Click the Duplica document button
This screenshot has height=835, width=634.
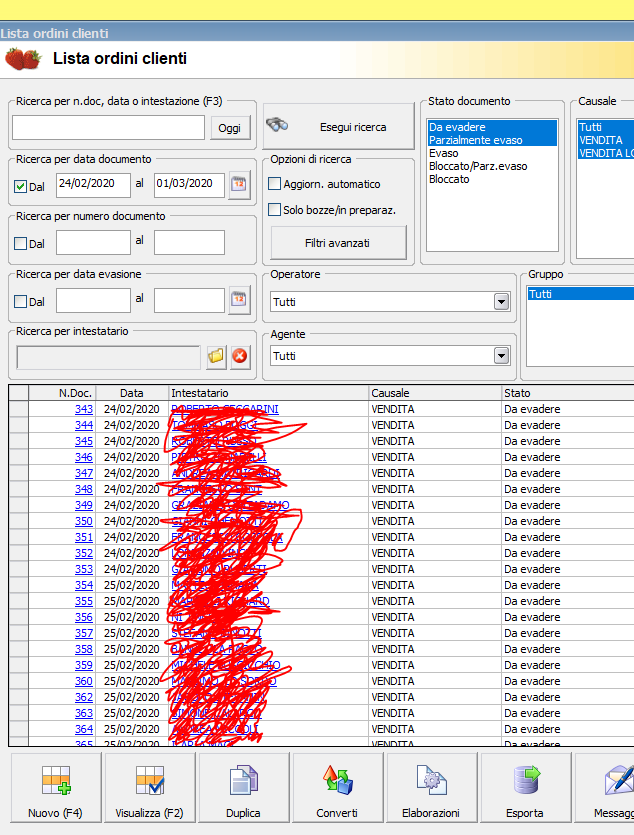pos(243,787)
